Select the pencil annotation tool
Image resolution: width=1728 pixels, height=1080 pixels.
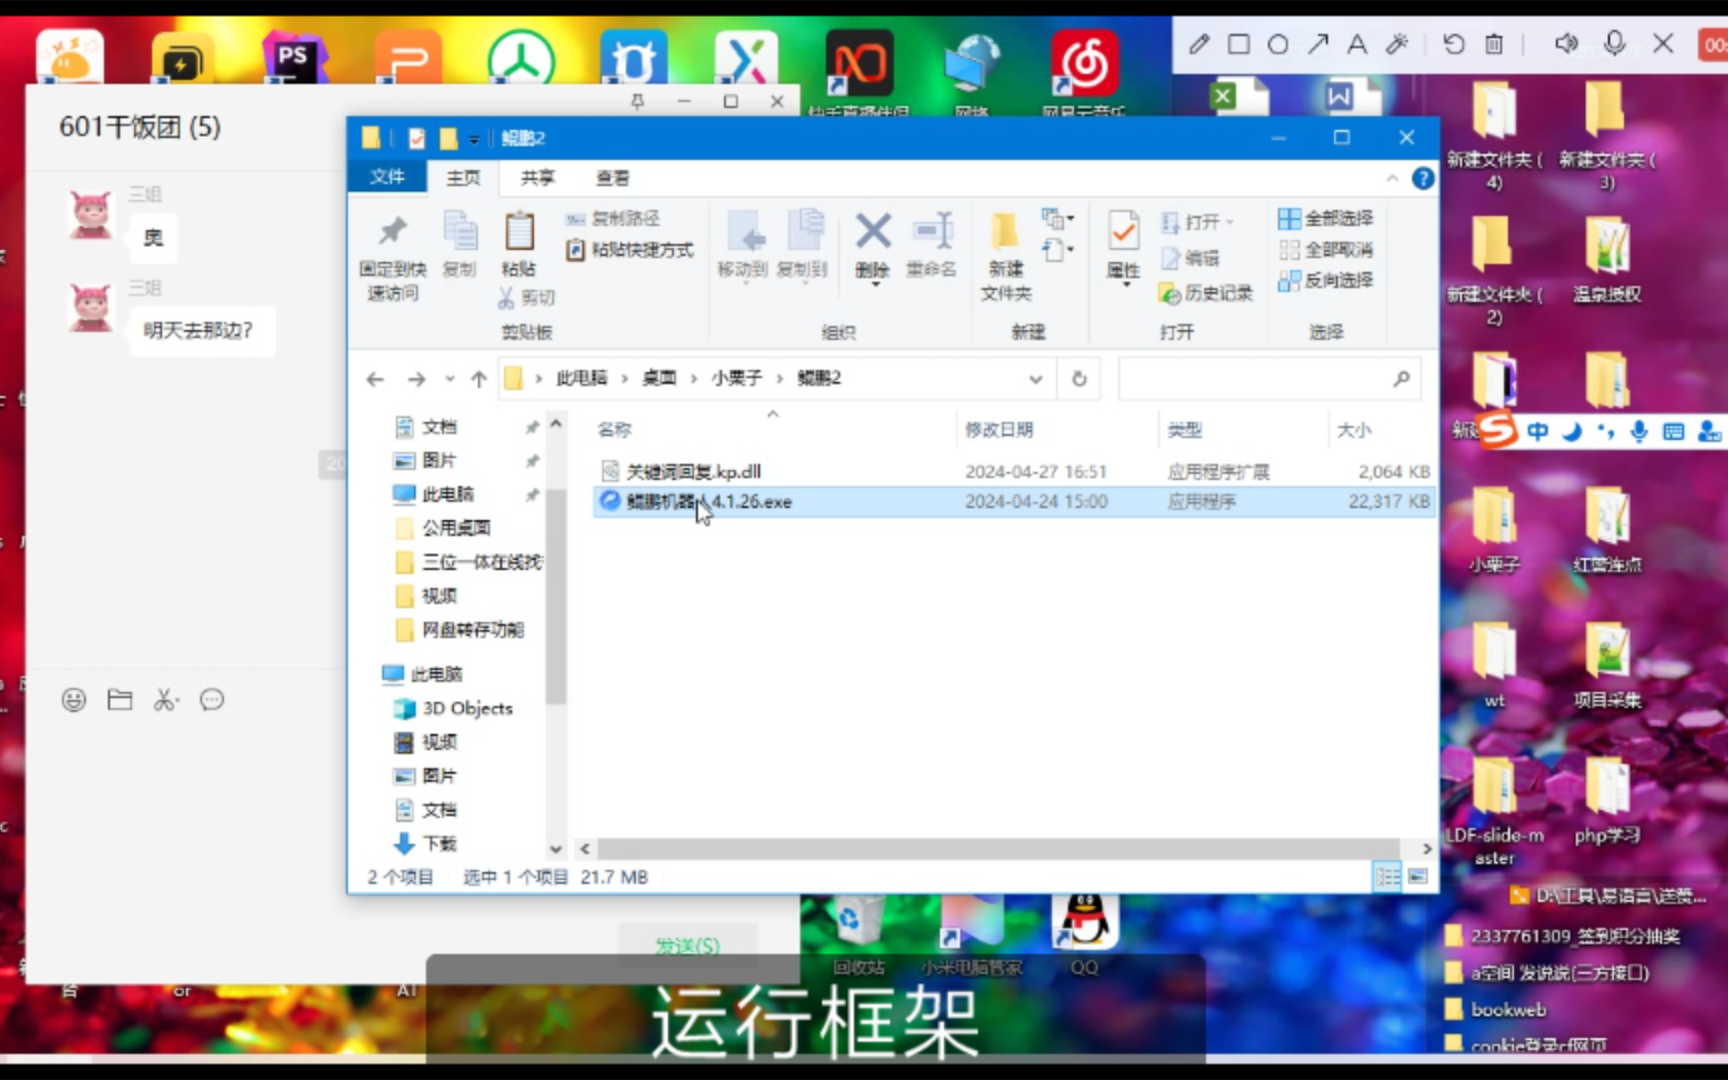click(1199, 44)
